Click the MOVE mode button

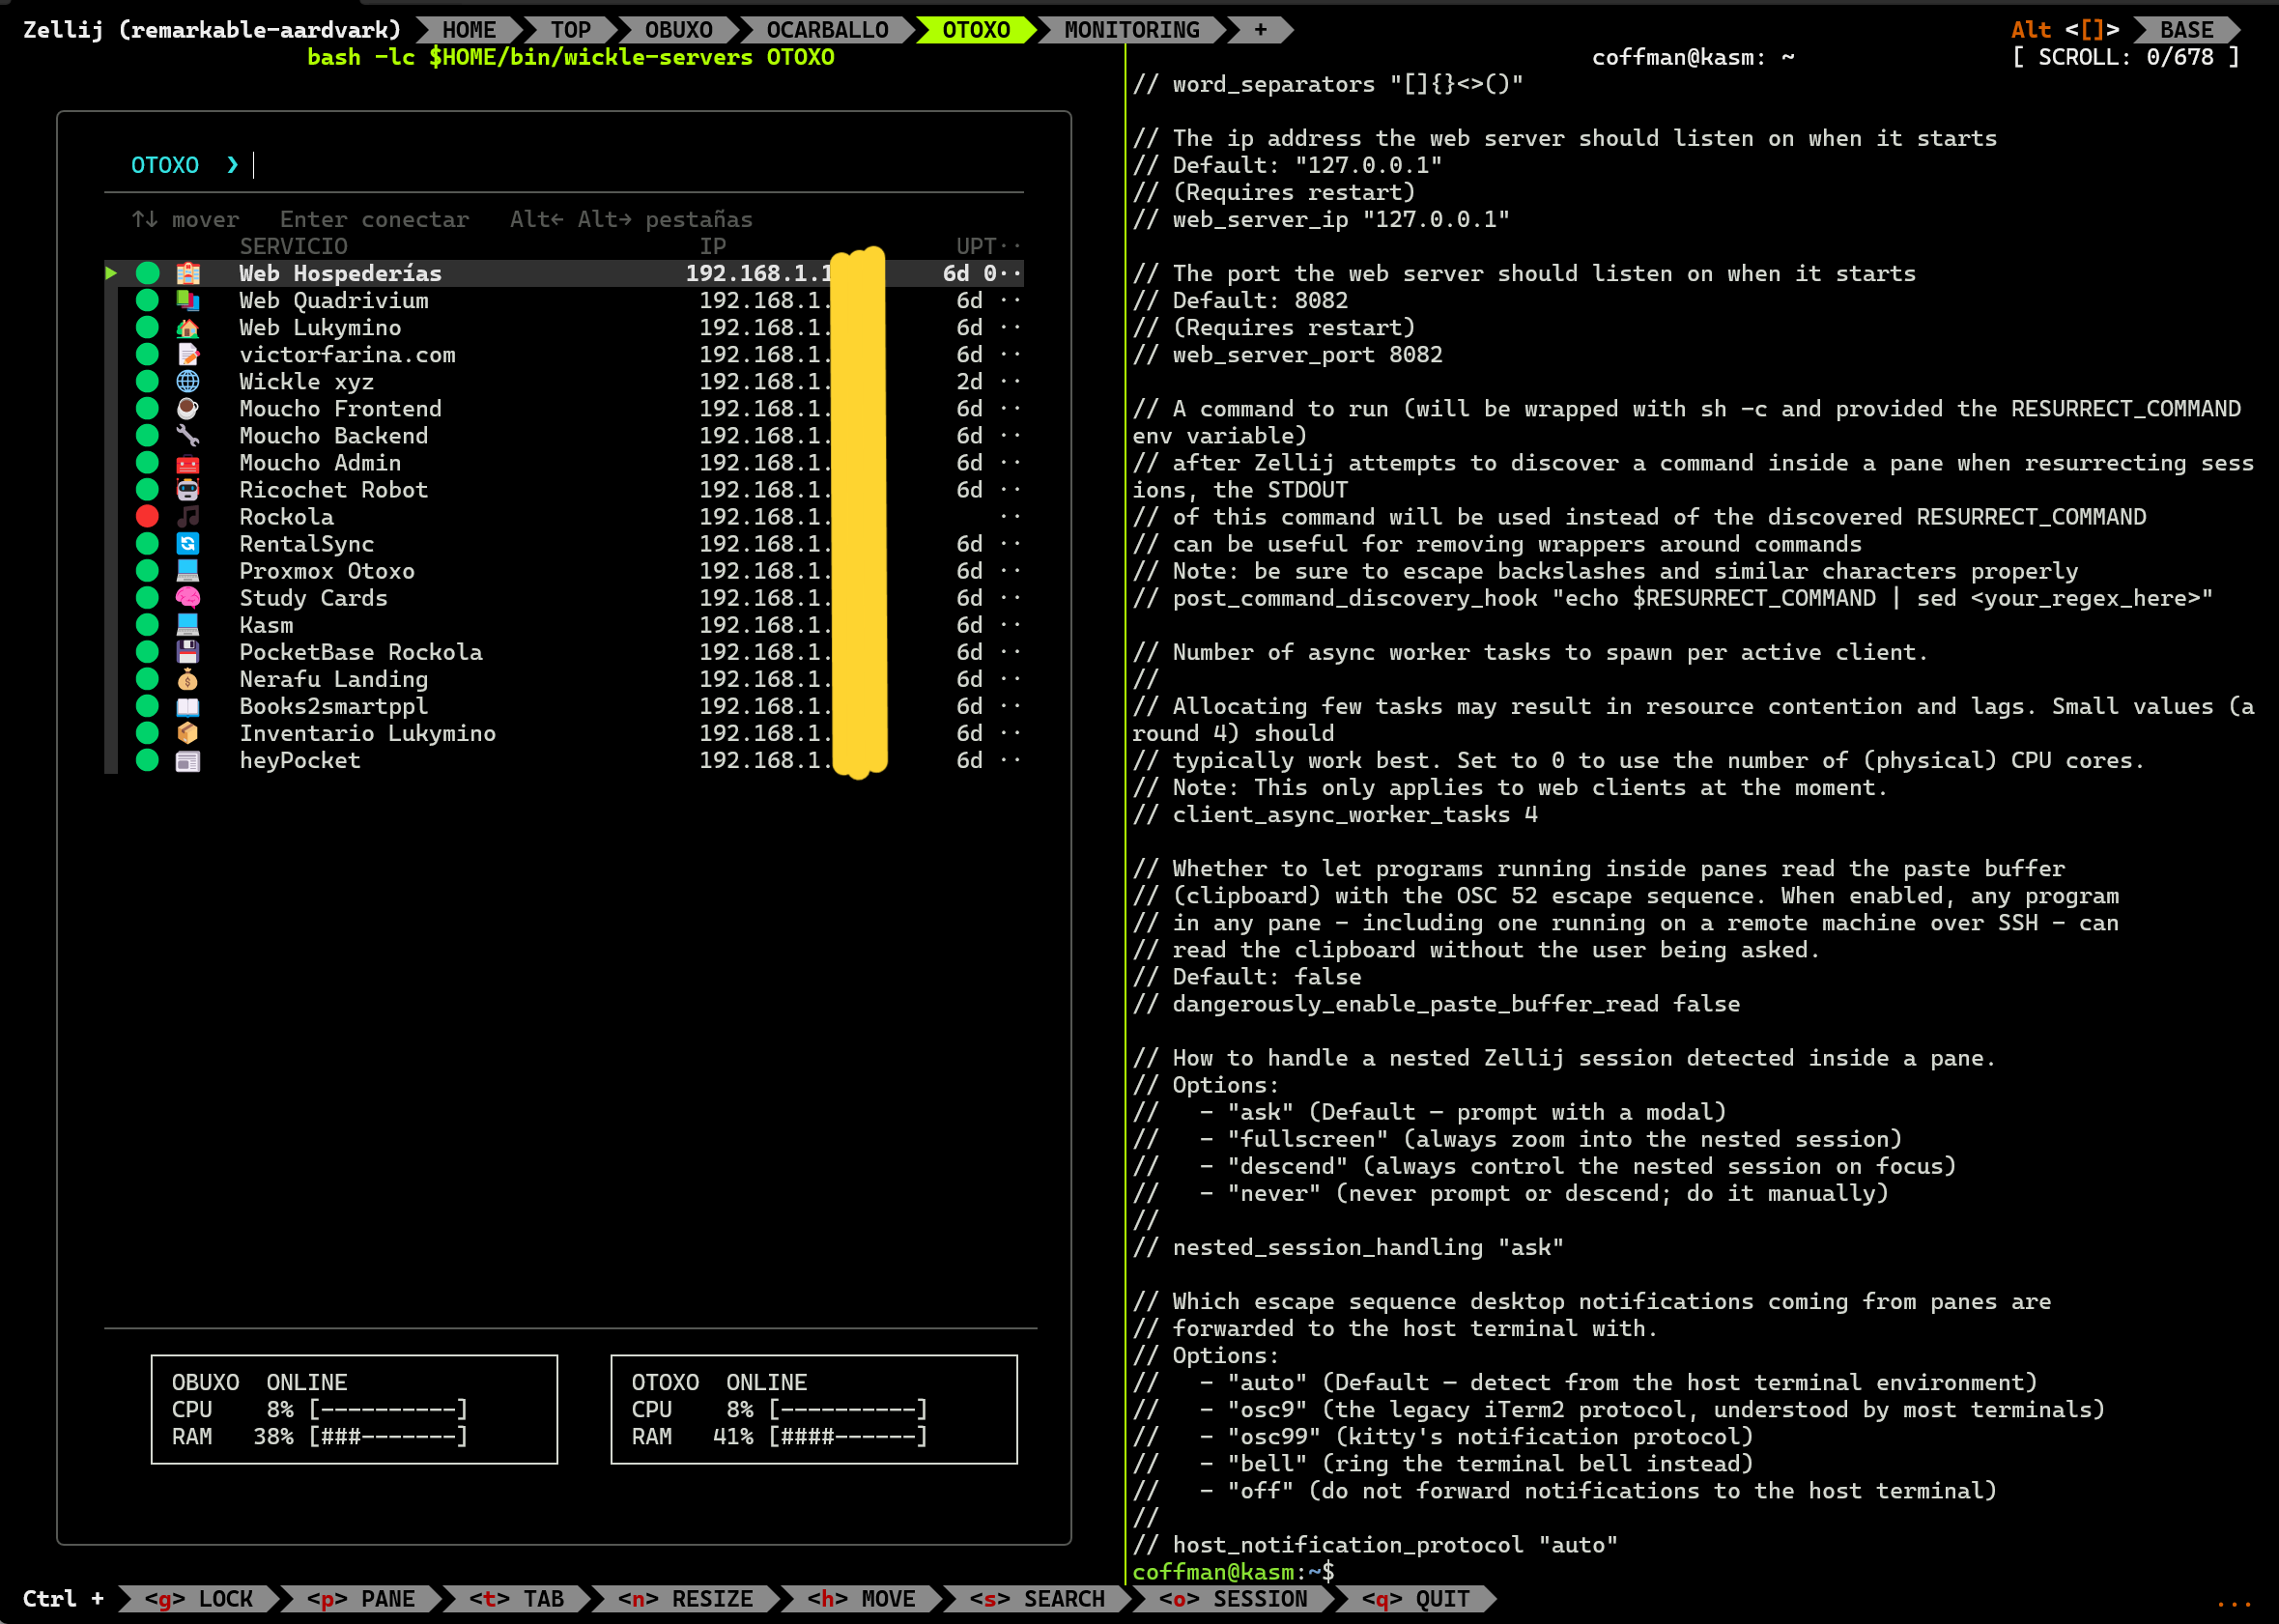tap(861, 1598)
